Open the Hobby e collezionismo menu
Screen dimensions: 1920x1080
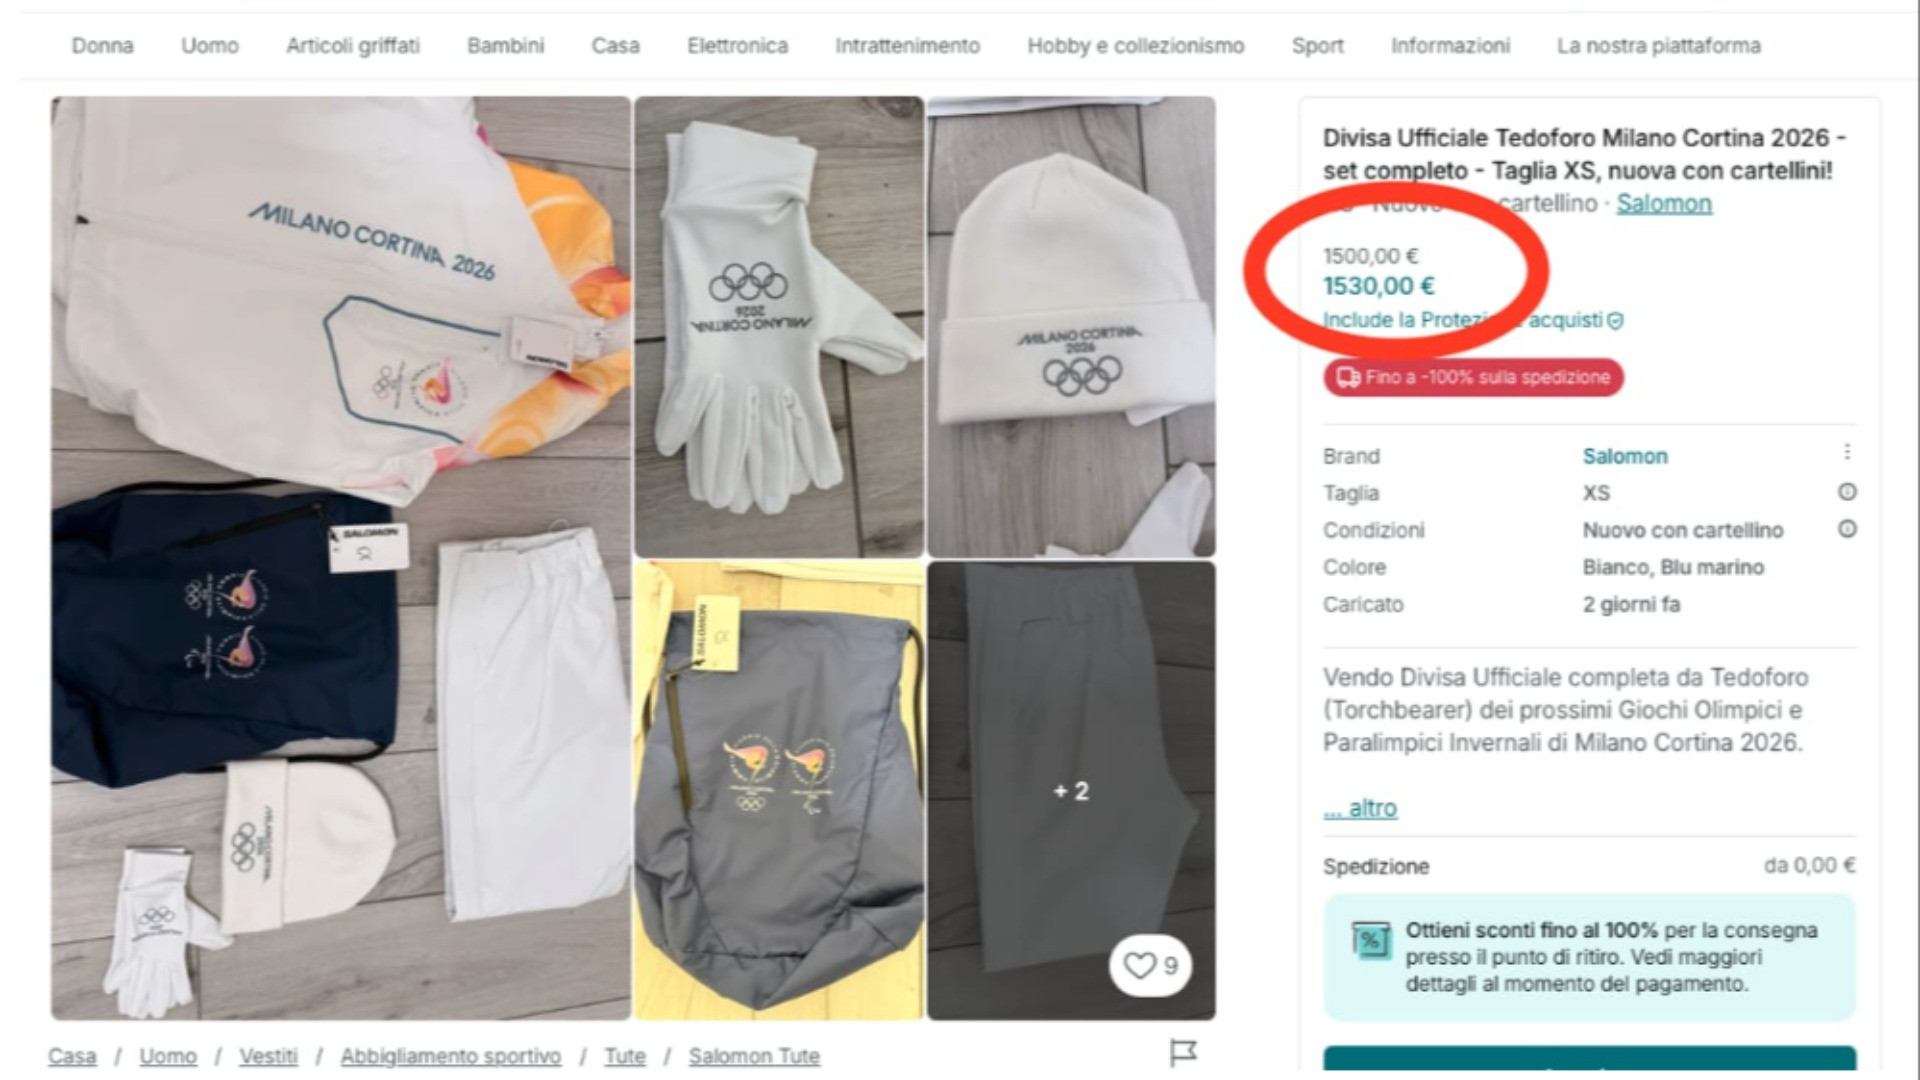(1135, 46)
